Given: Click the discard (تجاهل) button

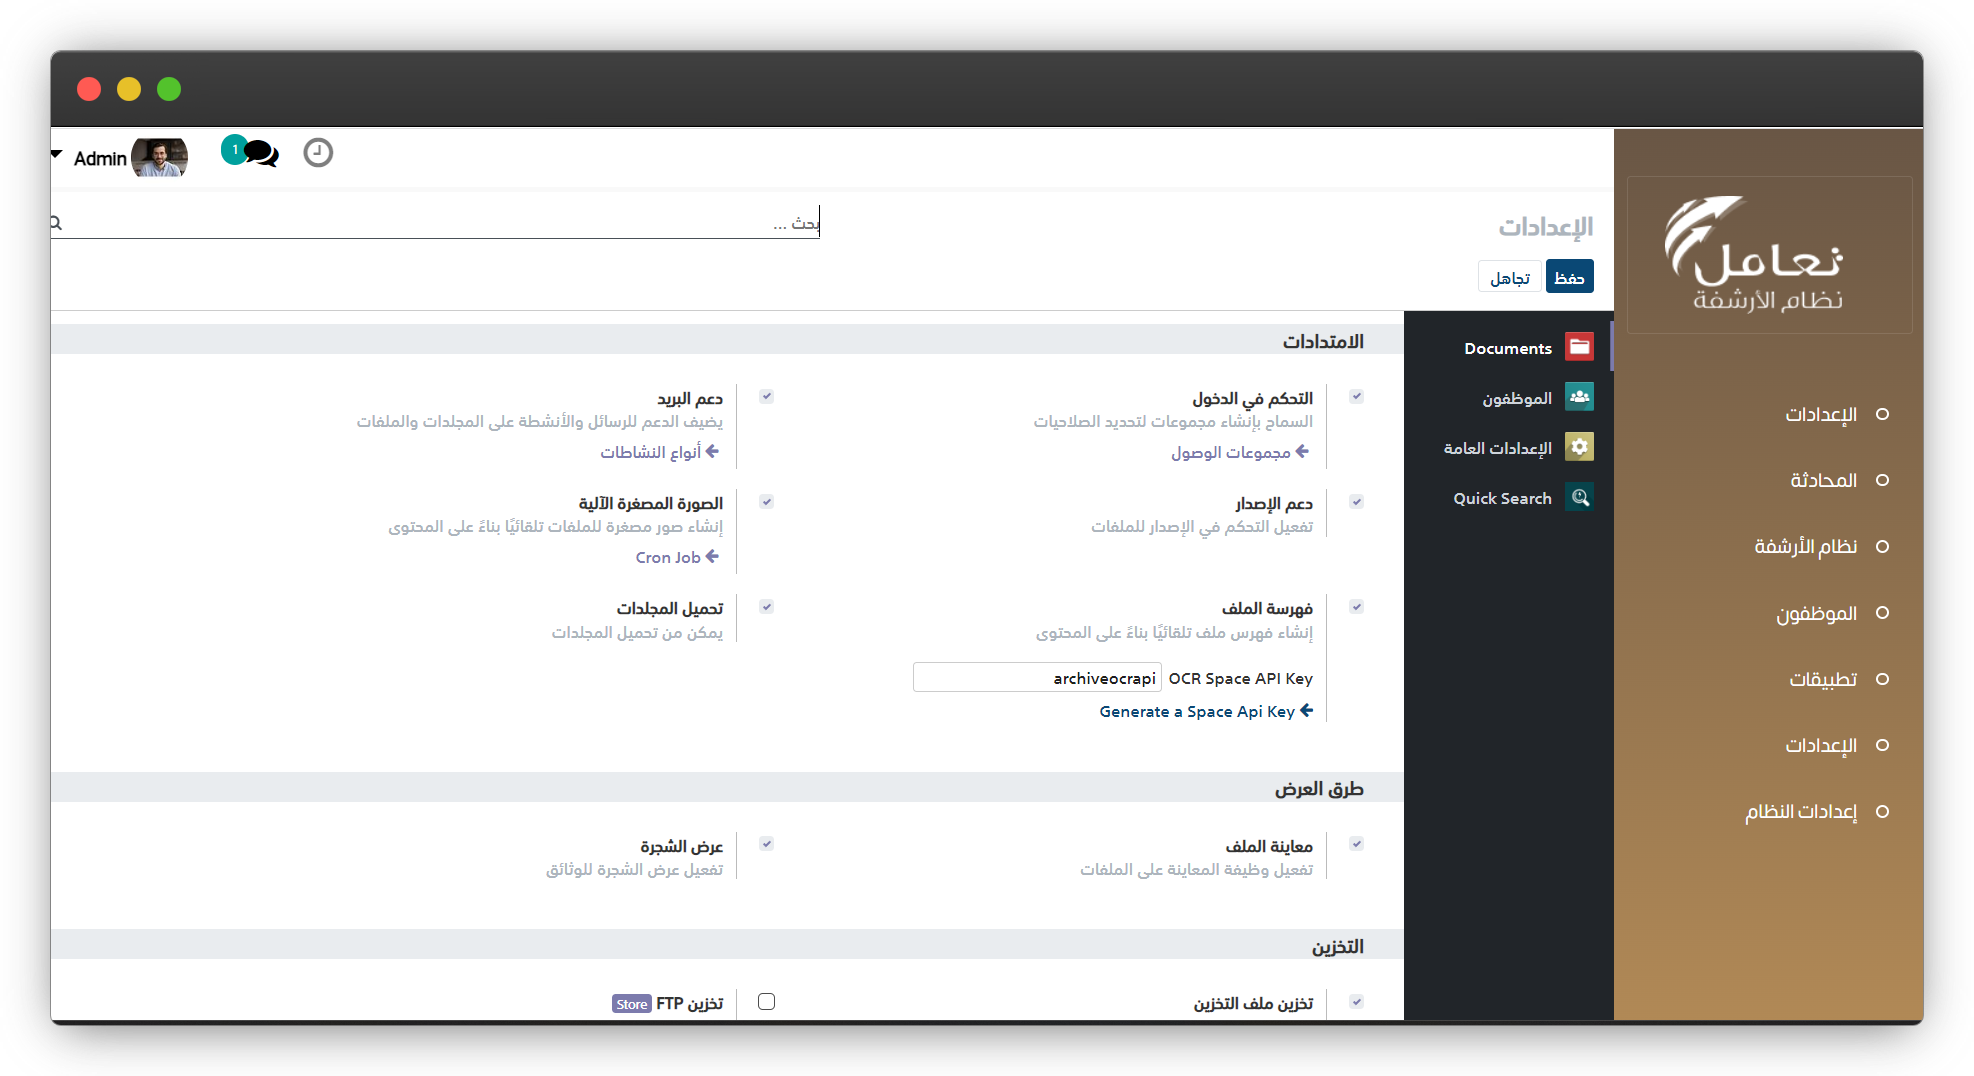Looking at the screenshot, I should 1509,277.
